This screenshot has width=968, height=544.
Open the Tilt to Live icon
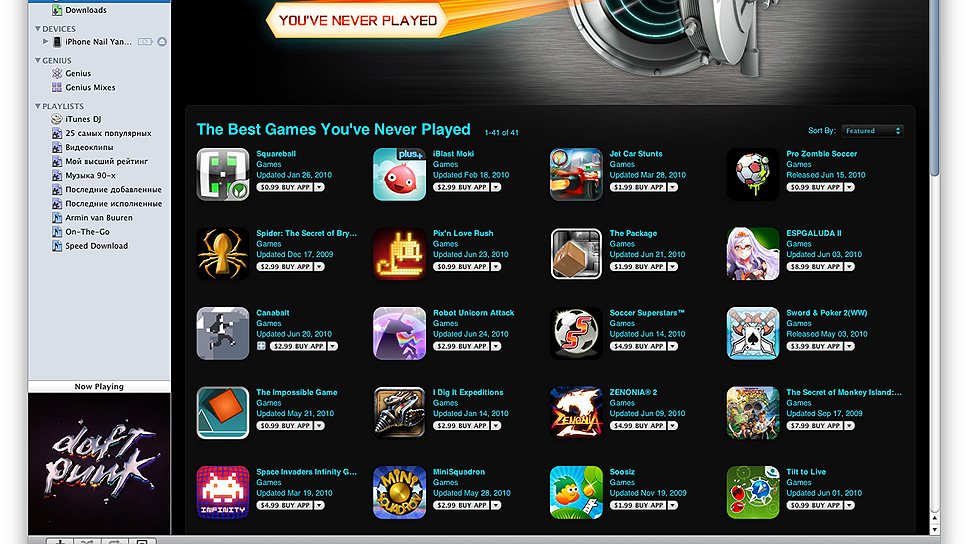point(753,493)
